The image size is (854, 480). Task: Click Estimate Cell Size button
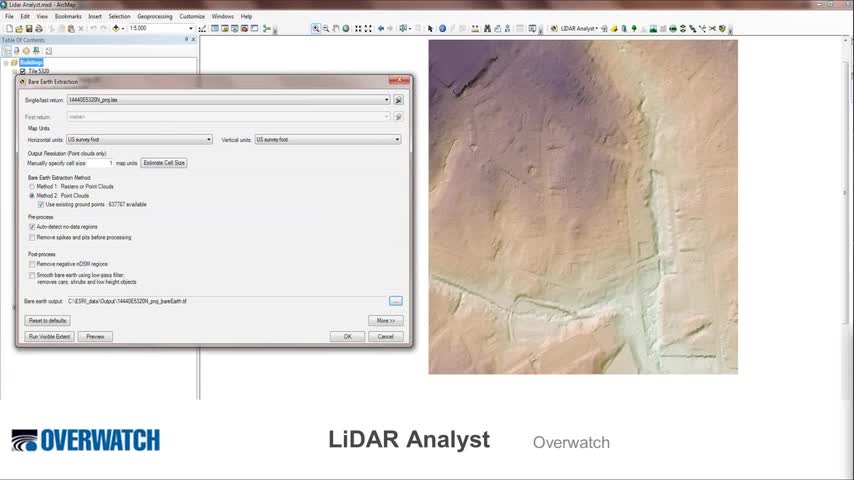point(164,163)
